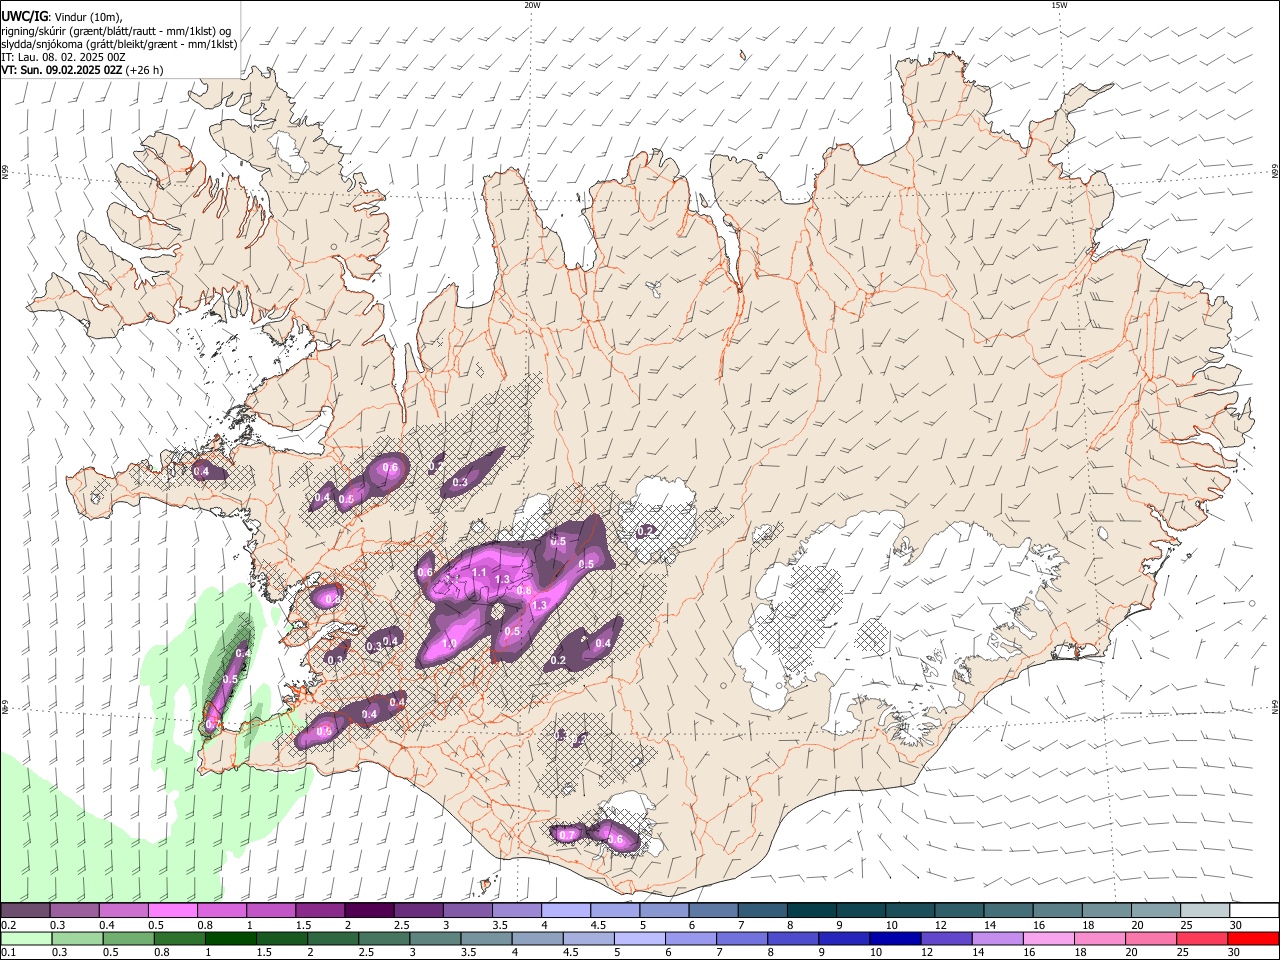Pick the dark purple upper swatch starting at 2
1280x960 pixels.
coord(368,911)
